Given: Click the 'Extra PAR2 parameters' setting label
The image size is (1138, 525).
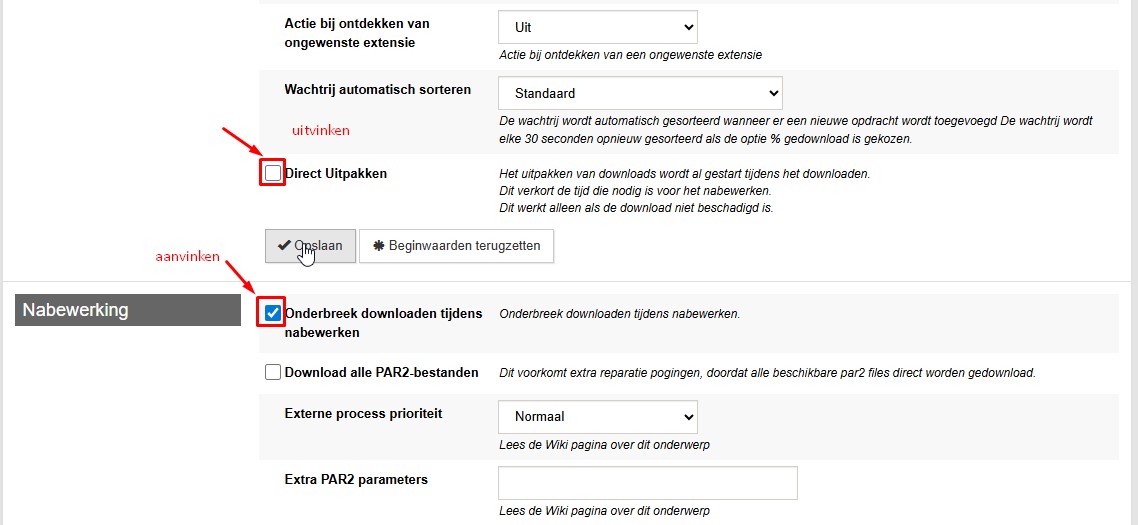Looking at the screenshot, I should click(356, 480).
